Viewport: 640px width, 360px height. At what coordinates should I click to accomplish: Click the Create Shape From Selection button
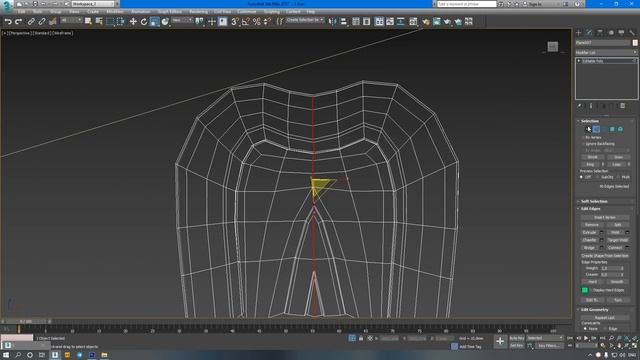point(605,256)
